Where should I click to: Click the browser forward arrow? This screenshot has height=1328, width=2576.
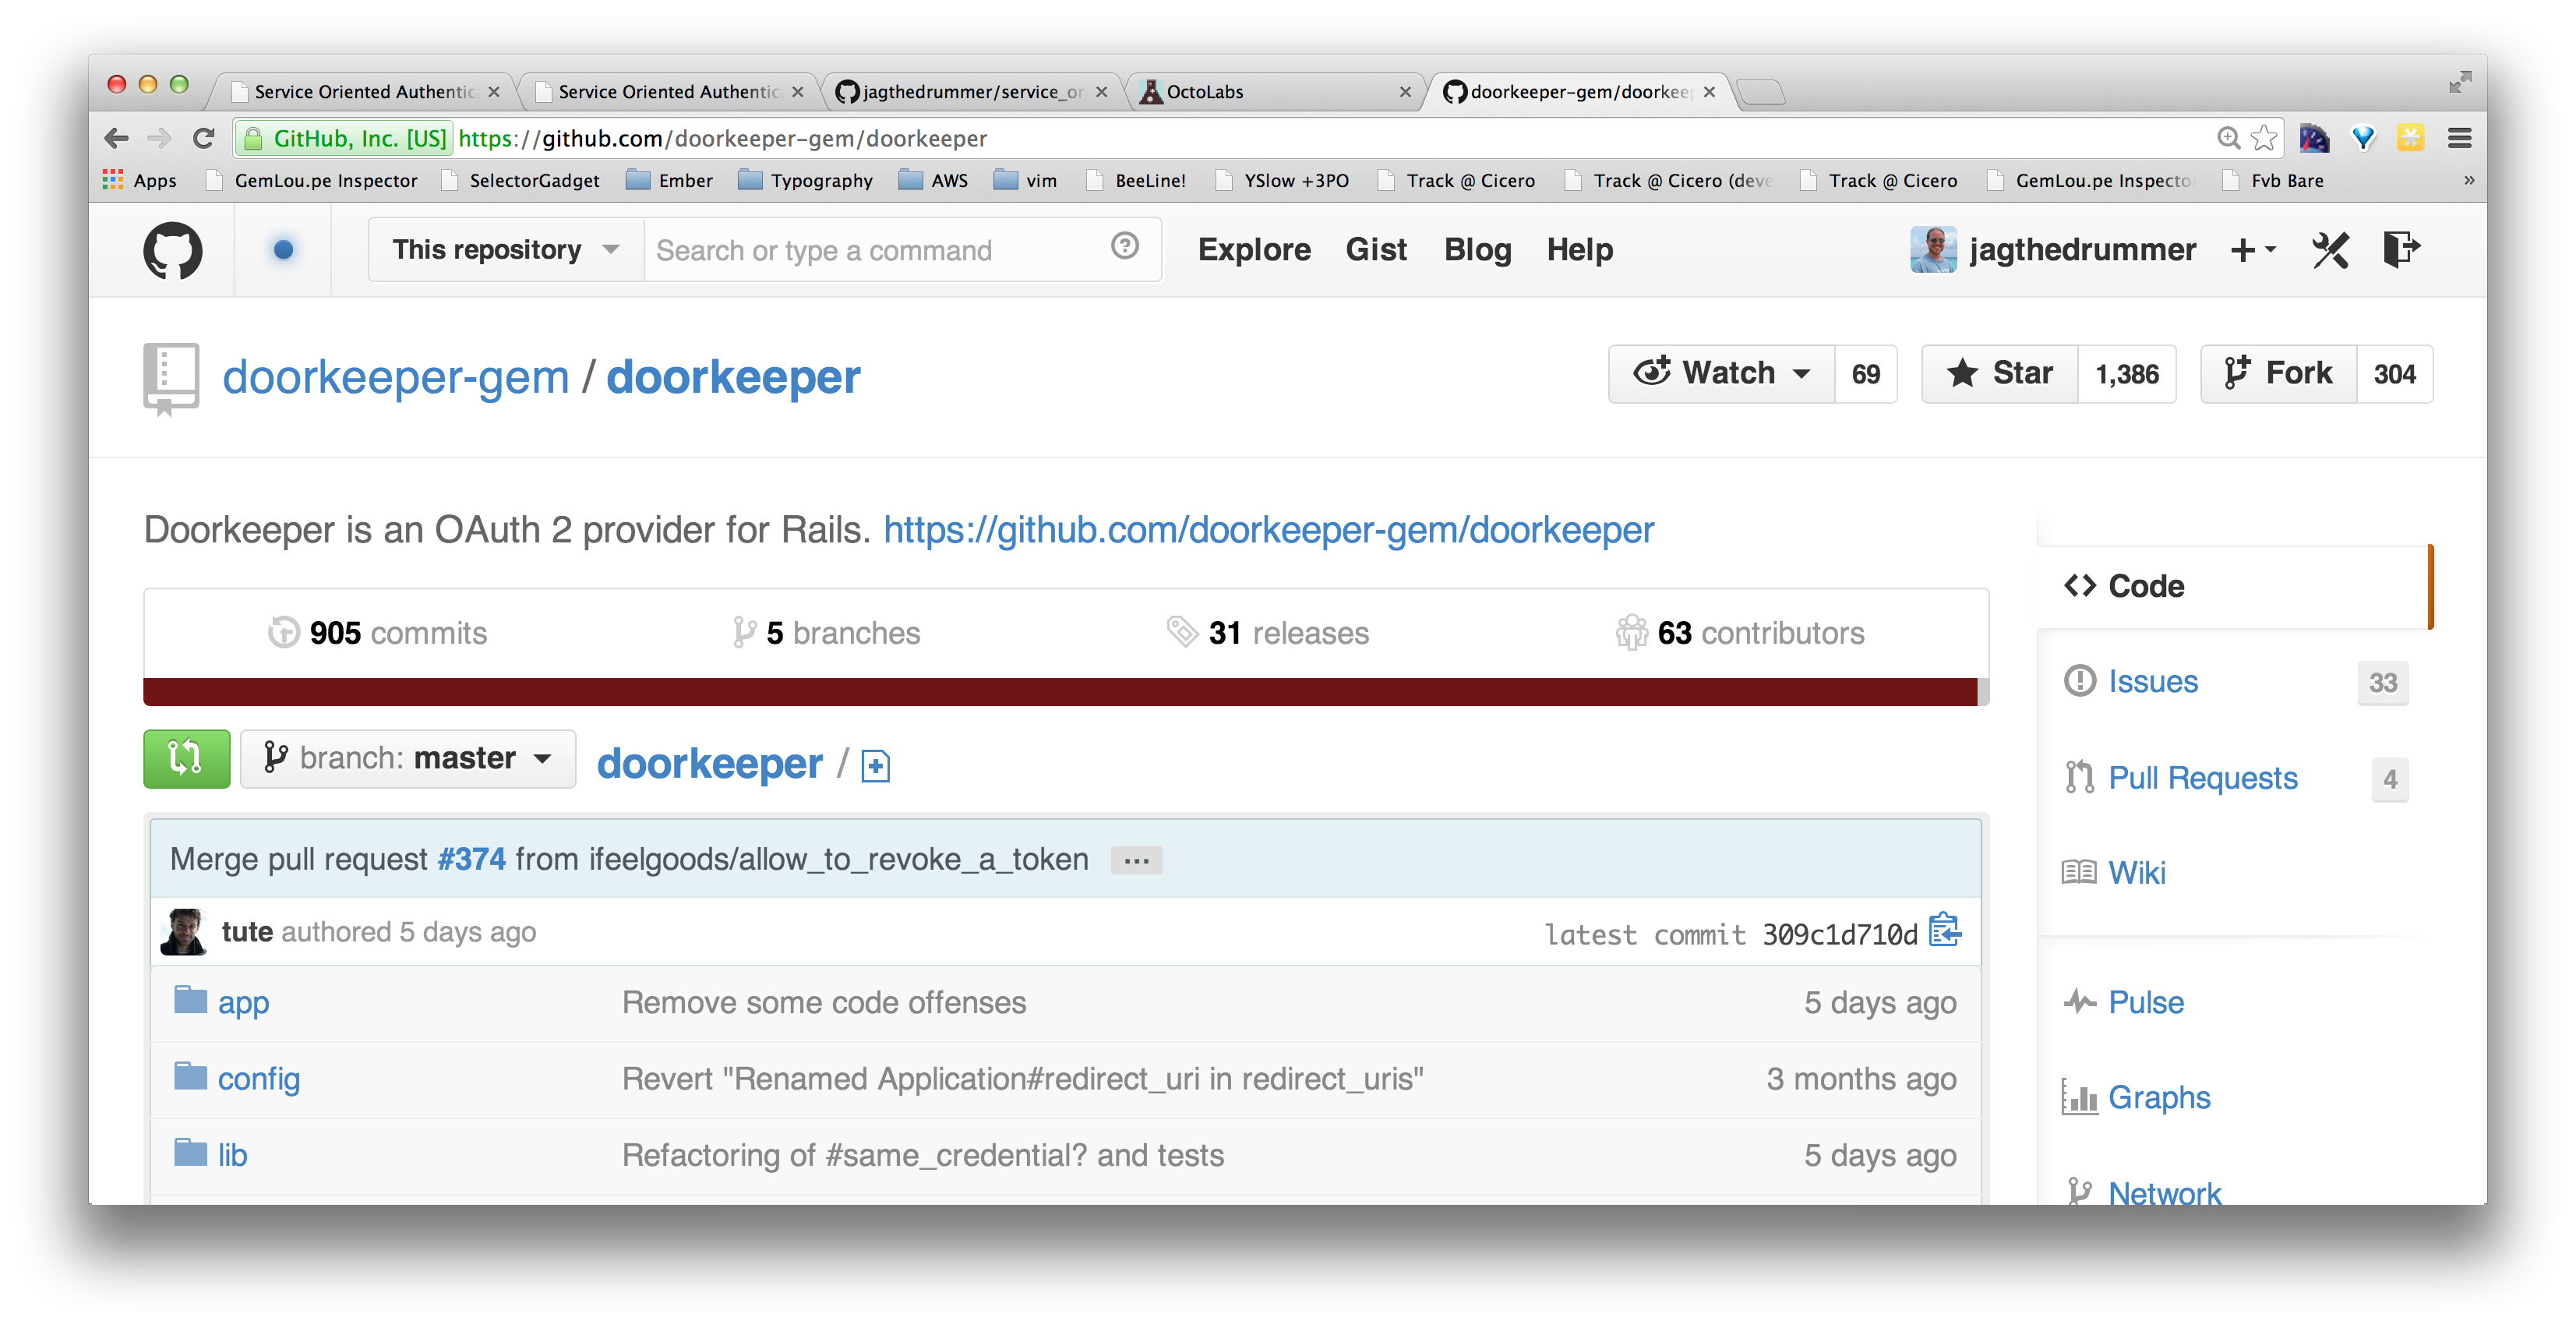coord(159,138)
